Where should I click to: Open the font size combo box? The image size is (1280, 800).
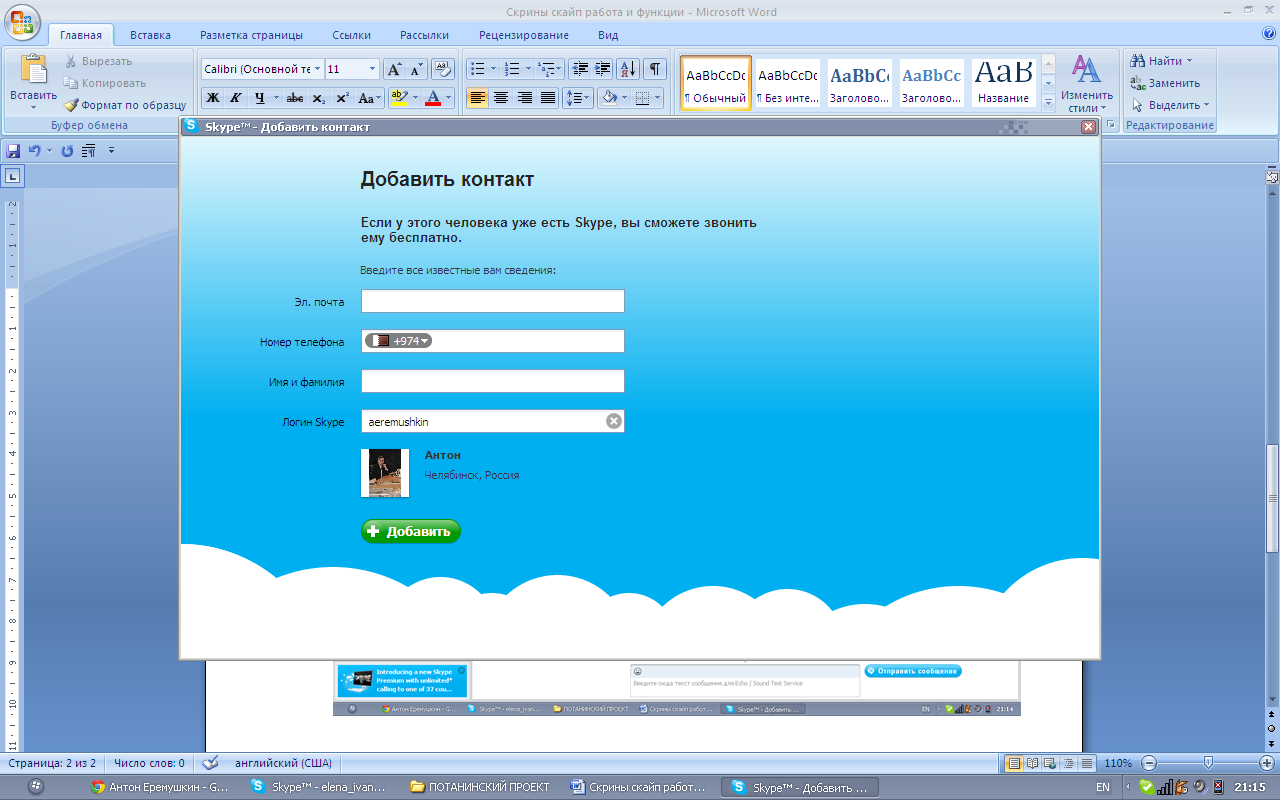tap(352, 69)
